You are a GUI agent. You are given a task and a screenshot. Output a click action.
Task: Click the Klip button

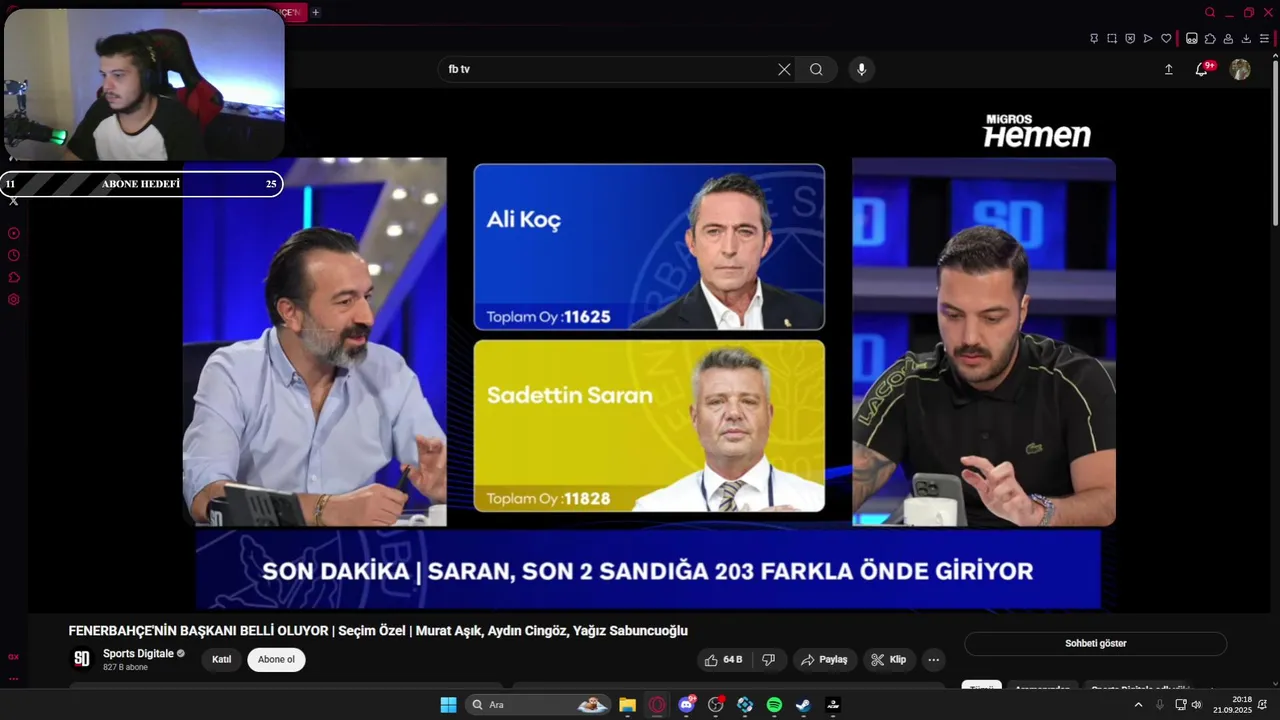[888, 660]
